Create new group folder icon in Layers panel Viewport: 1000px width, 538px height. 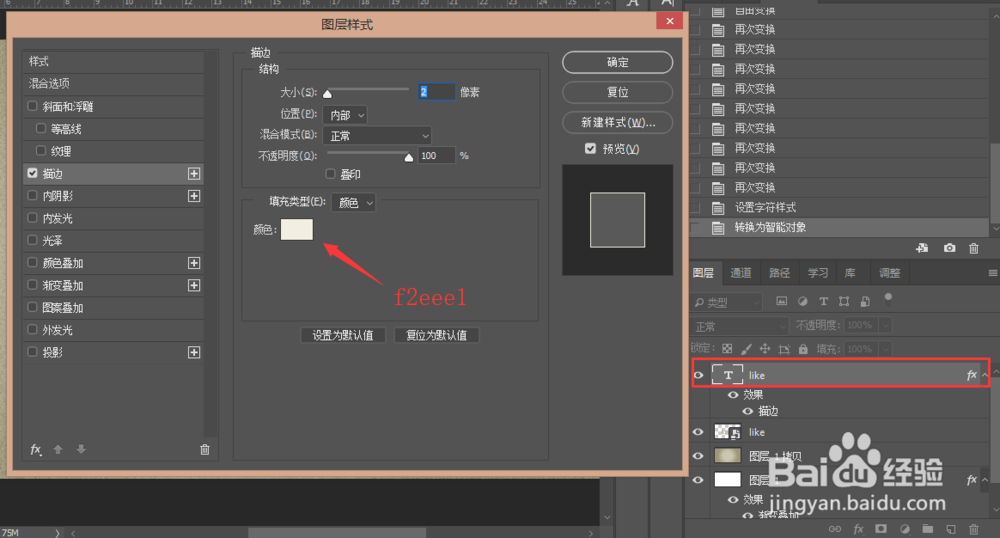(x=927, y=529)
